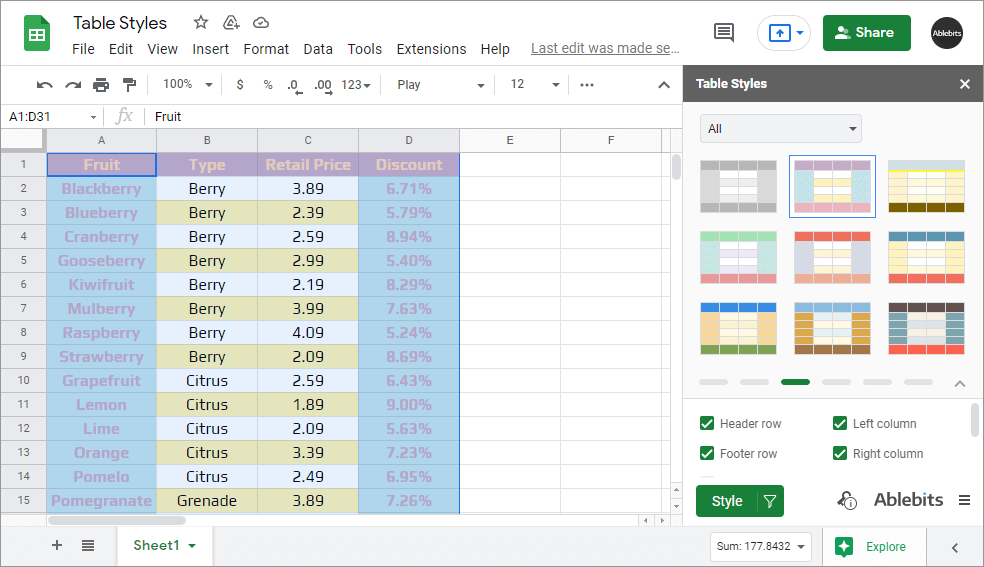Screen dimensions: 984x567
Task: Select column D header
Action: tap(409, 140)
